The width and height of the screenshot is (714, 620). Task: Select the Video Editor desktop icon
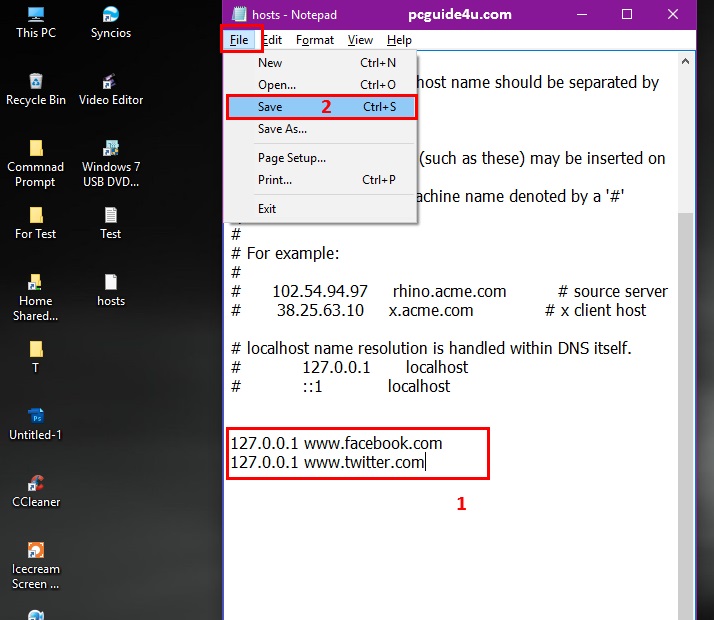coord(111,83)
